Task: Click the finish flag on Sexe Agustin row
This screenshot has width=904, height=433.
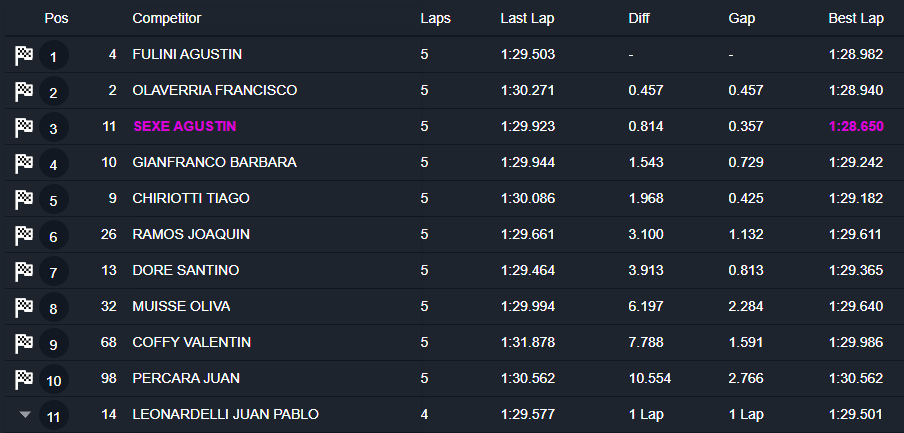Action: pyautogui.click(x=24, y=128)
